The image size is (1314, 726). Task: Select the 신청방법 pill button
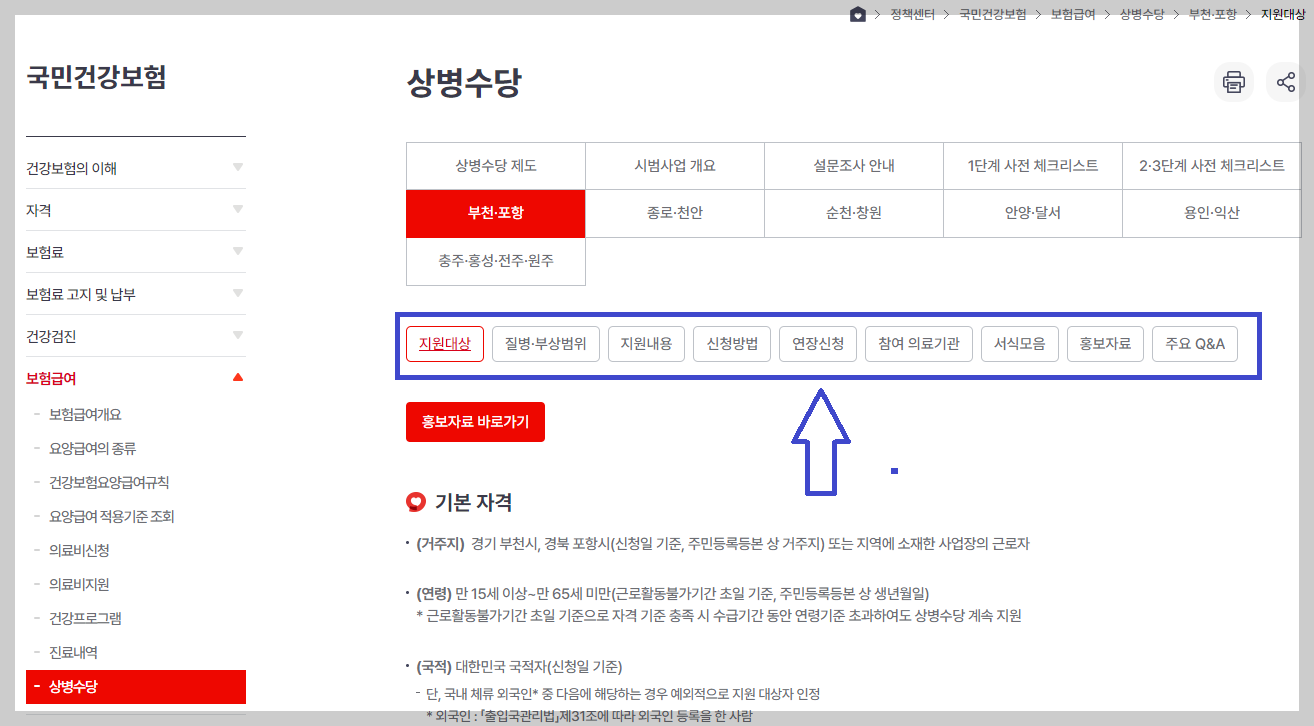[731, 343]
